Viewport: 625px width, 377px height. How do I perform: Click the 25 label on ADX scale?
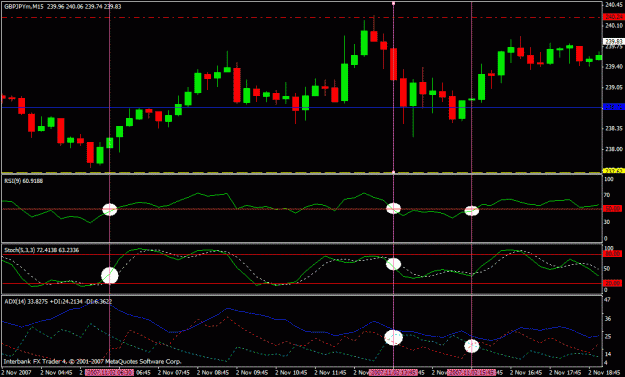click(607, 337)
